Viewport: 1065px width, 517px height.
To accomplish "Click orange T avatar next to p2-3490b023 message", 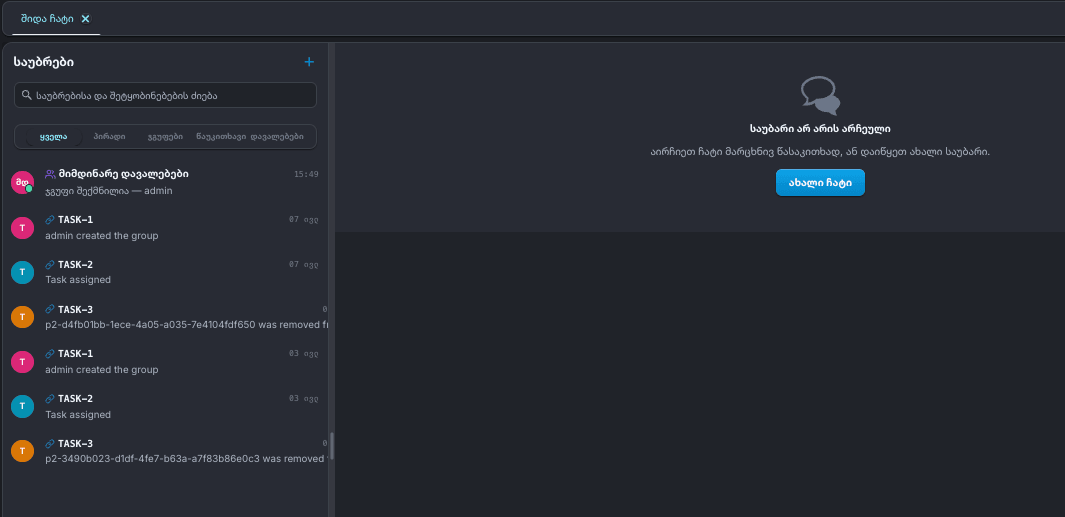I will click(22, 450).
